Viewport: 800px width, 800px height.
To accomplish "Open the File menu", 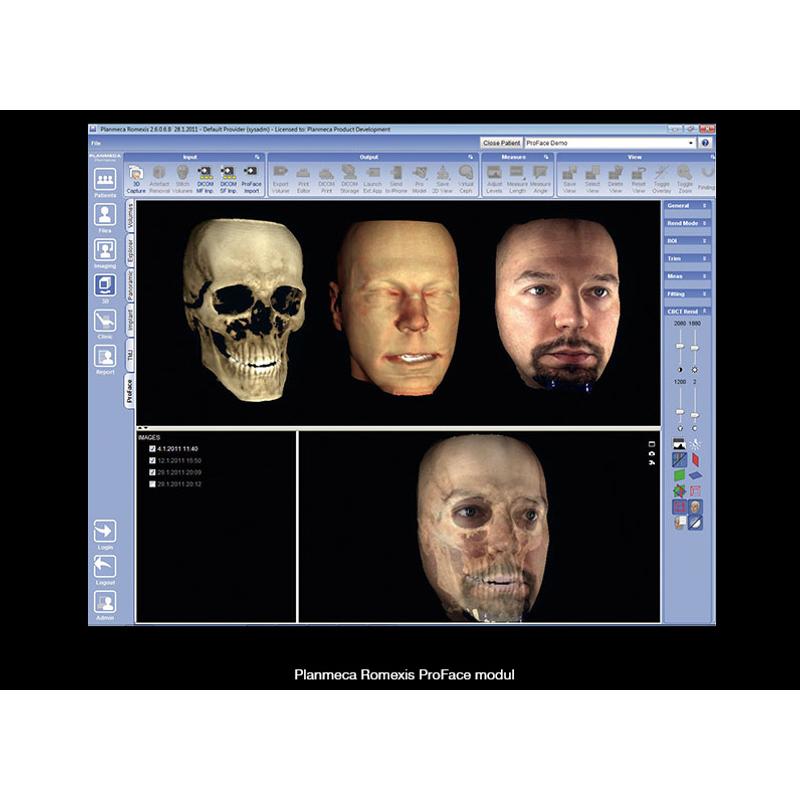I will [96, 143].
